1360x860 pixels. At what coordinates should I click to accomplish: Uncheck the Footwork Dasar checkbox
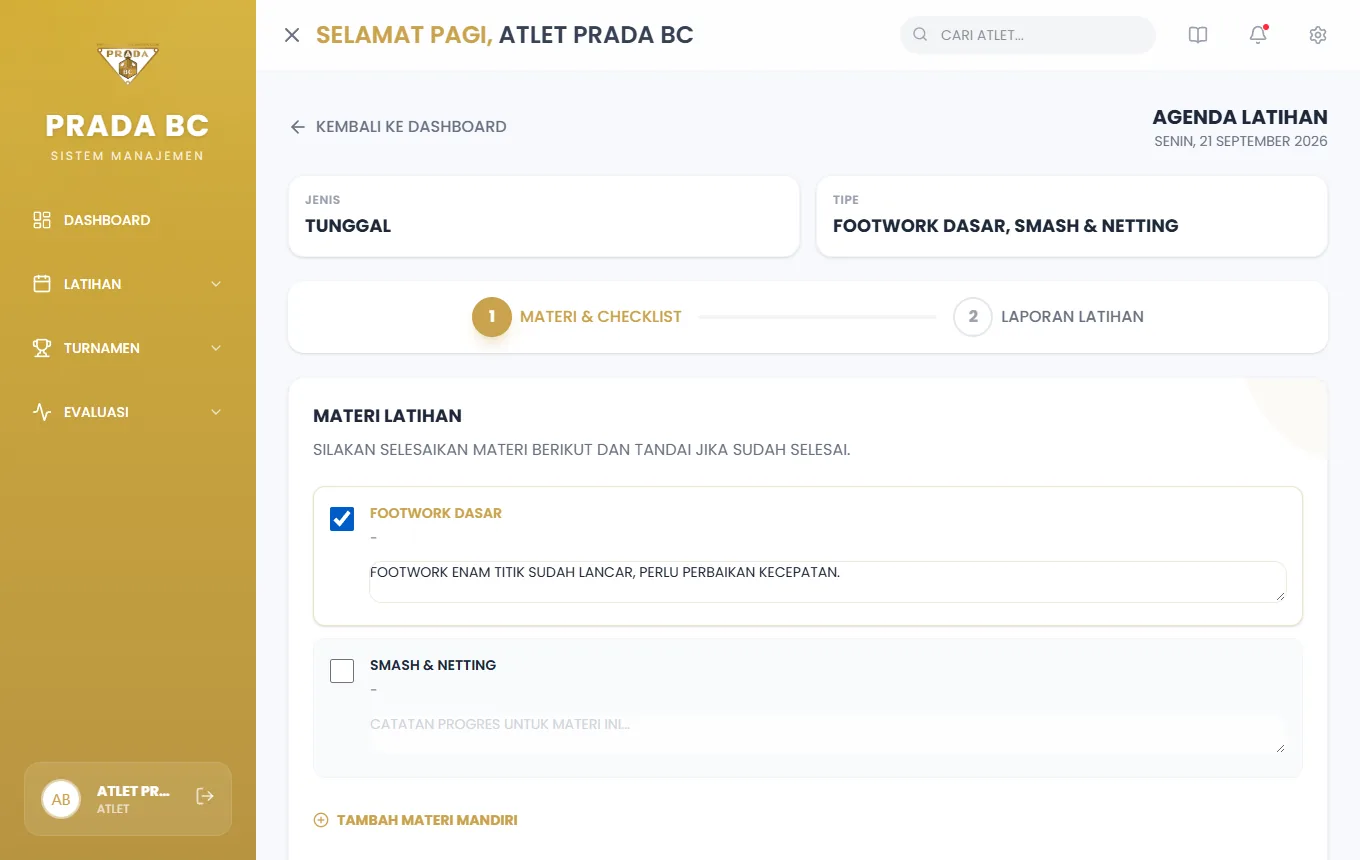(x=342, y=519)
